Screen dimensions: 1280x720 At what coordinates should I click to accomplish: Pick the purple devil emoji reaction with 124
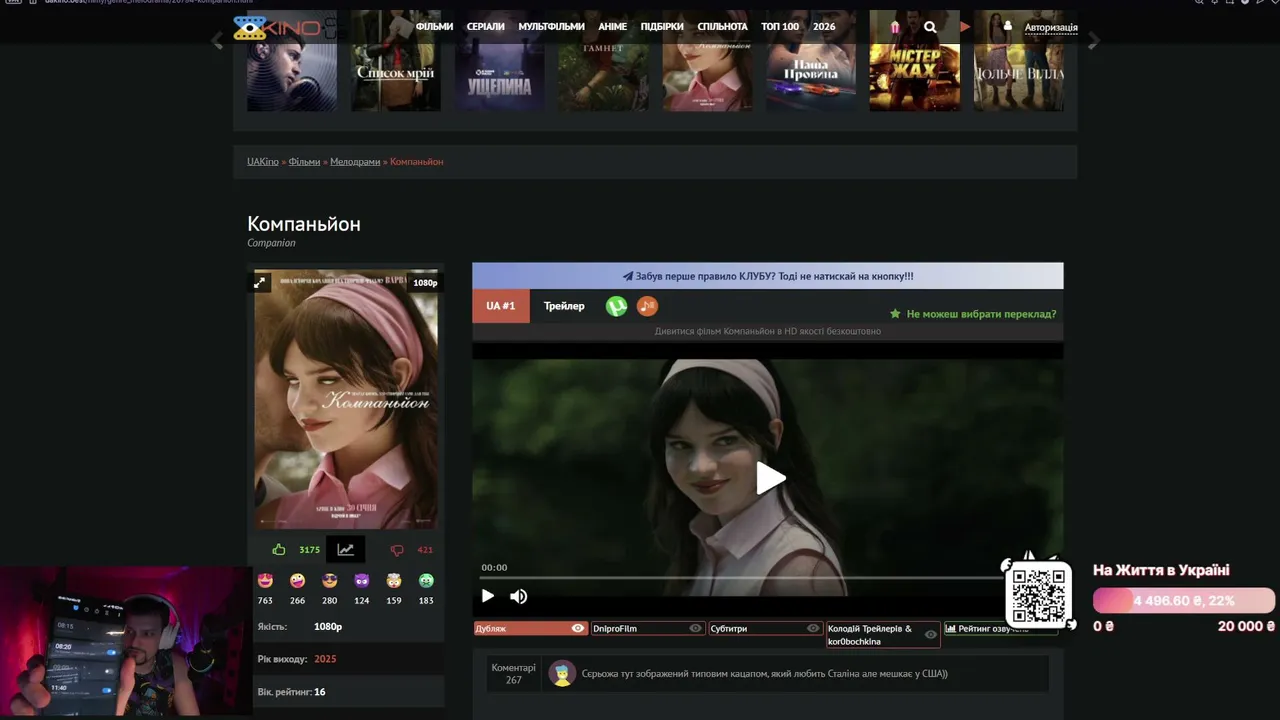(362, 580)
